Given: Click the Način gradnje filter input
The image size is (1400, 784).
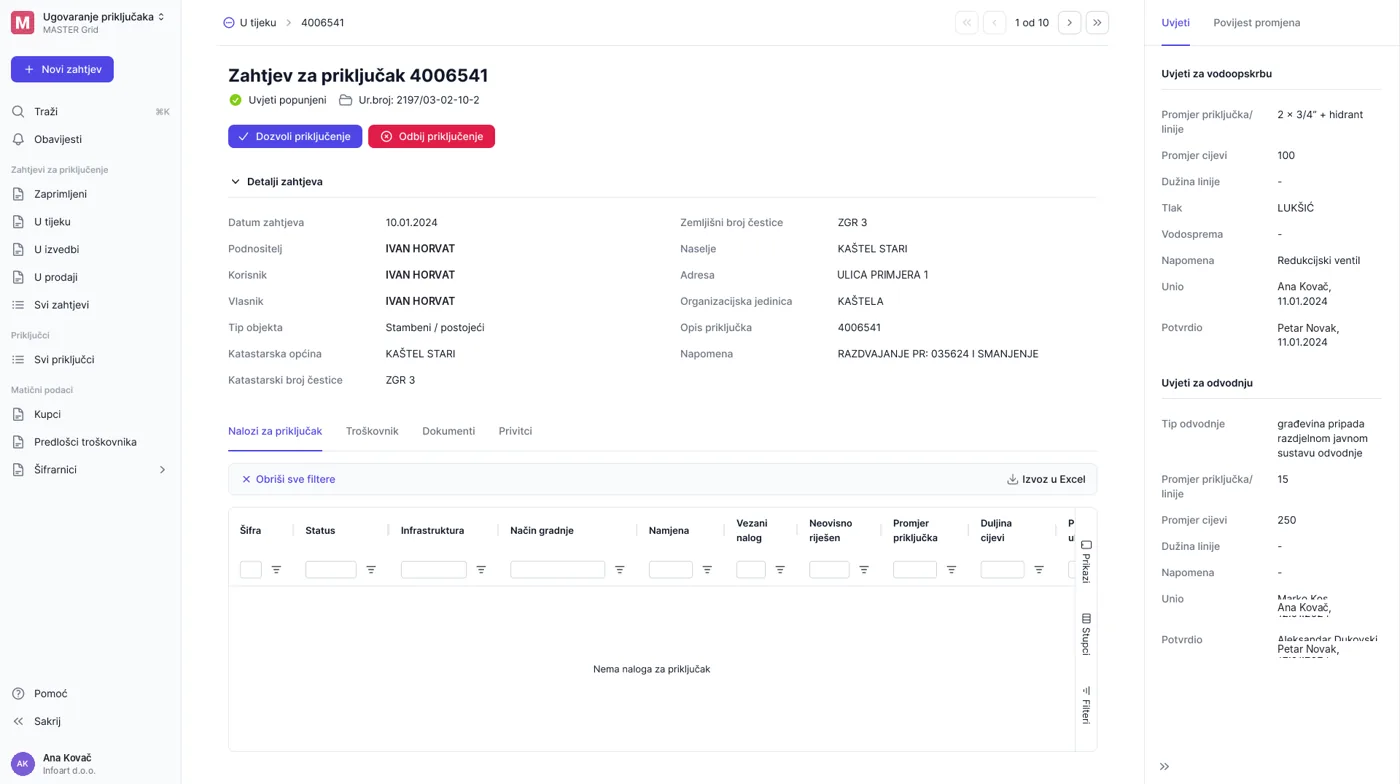Looking at the screenshot, I should [x=557, y=569].
